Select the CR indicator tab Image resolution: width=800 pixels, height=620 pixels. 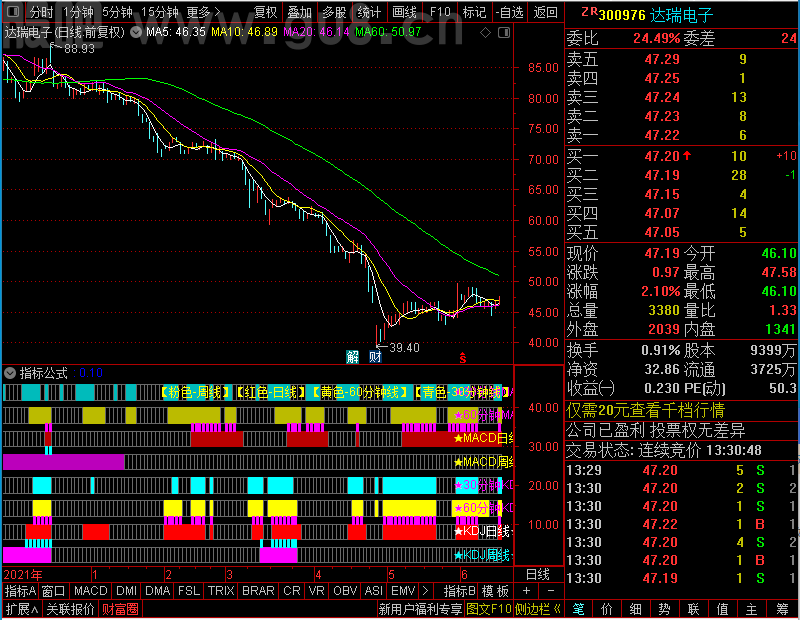(292, 591)
